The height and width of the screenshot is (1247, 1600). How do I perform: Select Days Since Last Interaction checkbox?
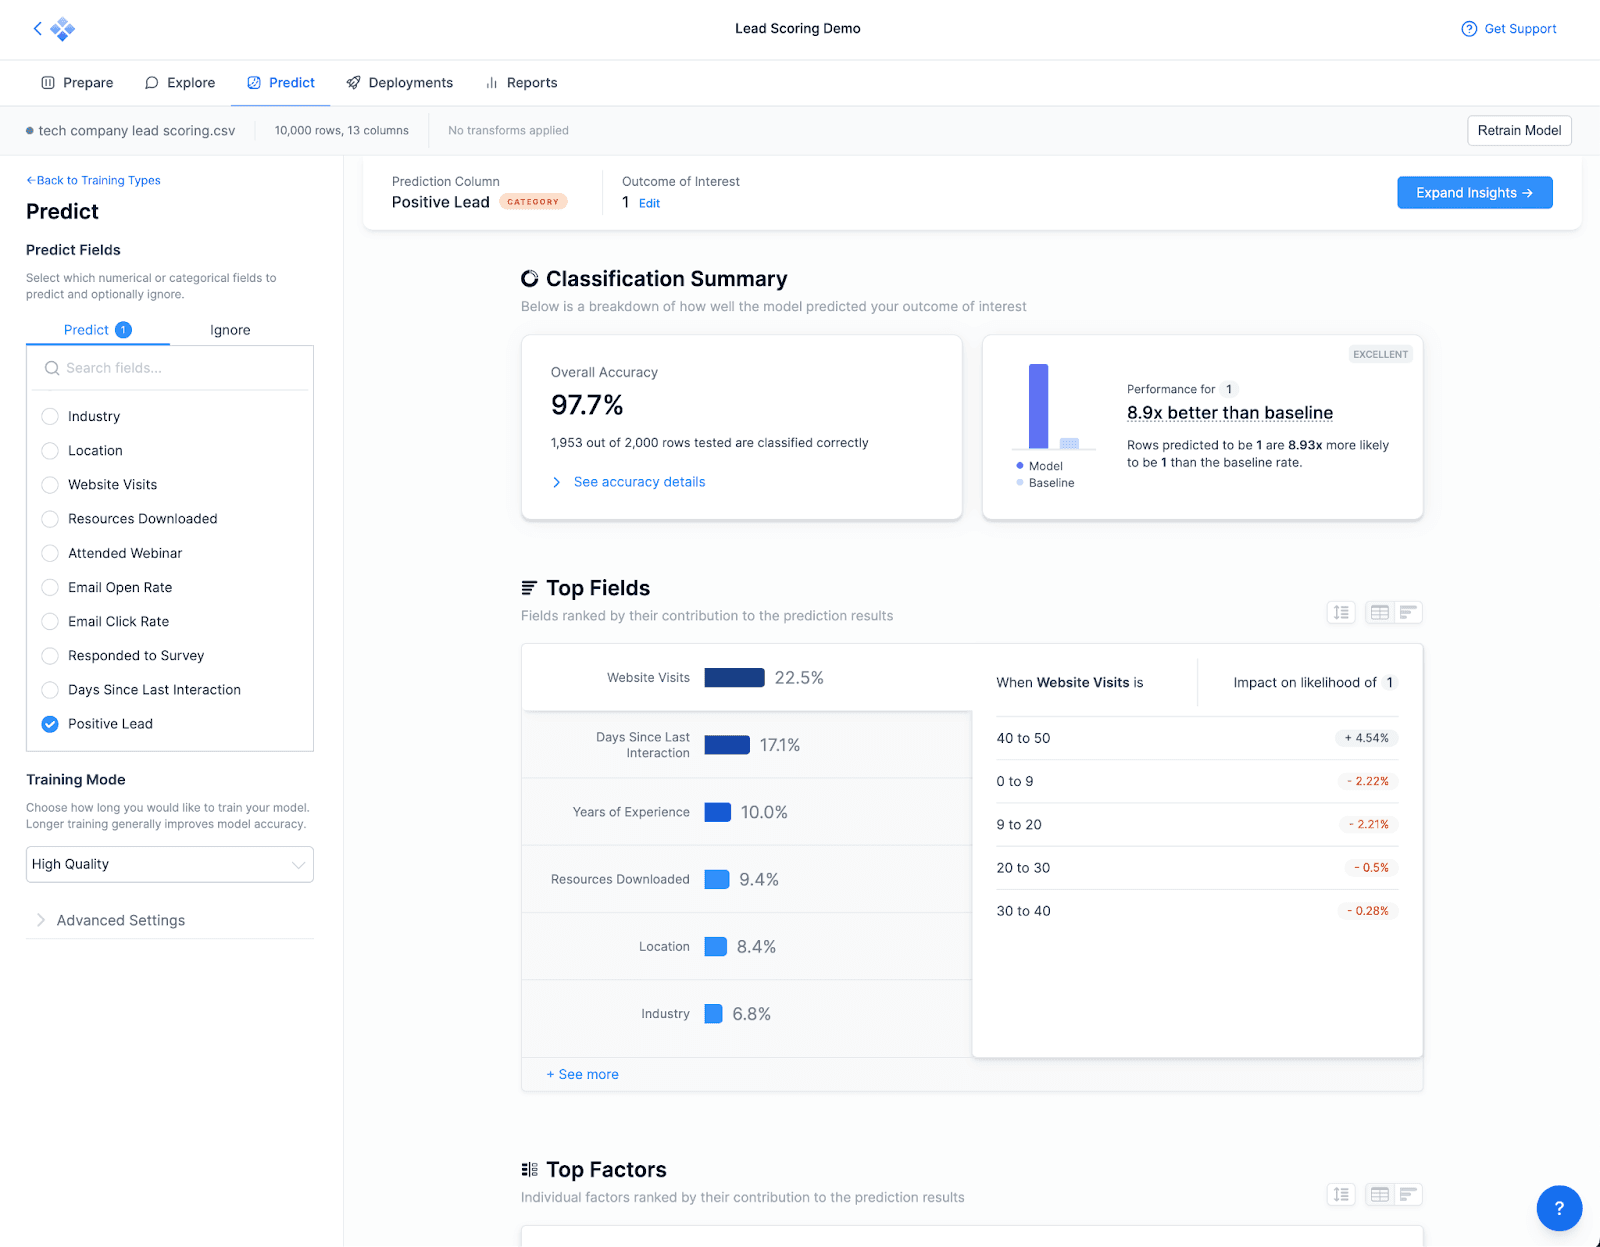[x=50, y=690]
